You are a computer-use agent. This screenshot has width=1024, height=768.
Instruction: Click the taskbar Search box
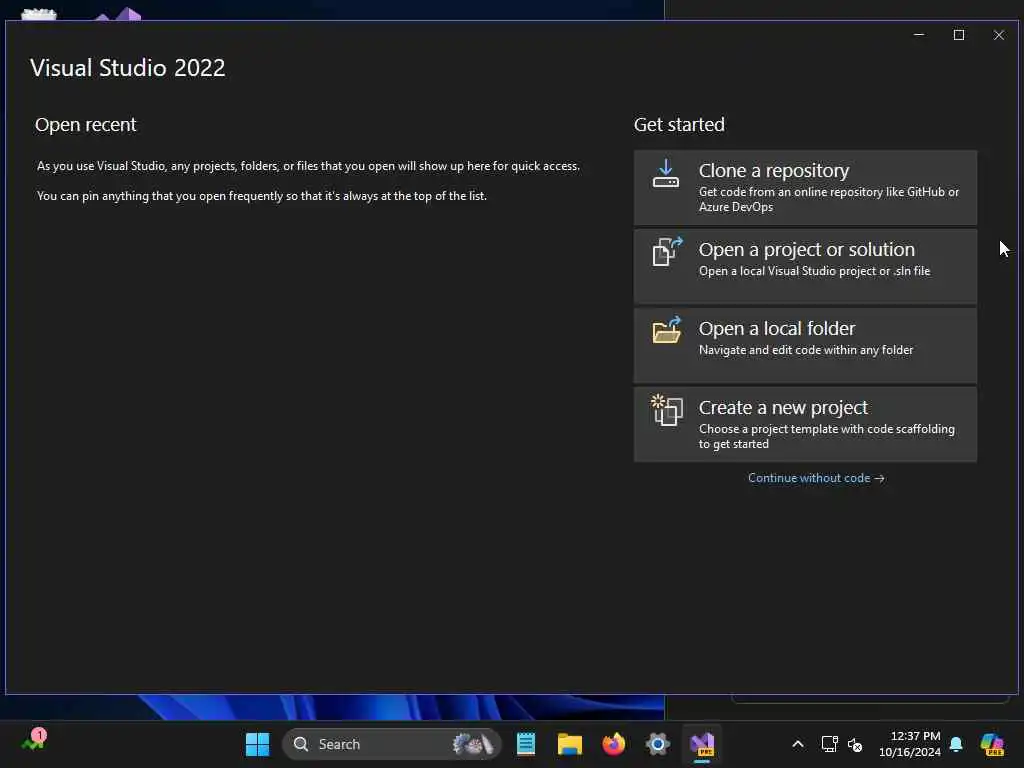(392, 744)
